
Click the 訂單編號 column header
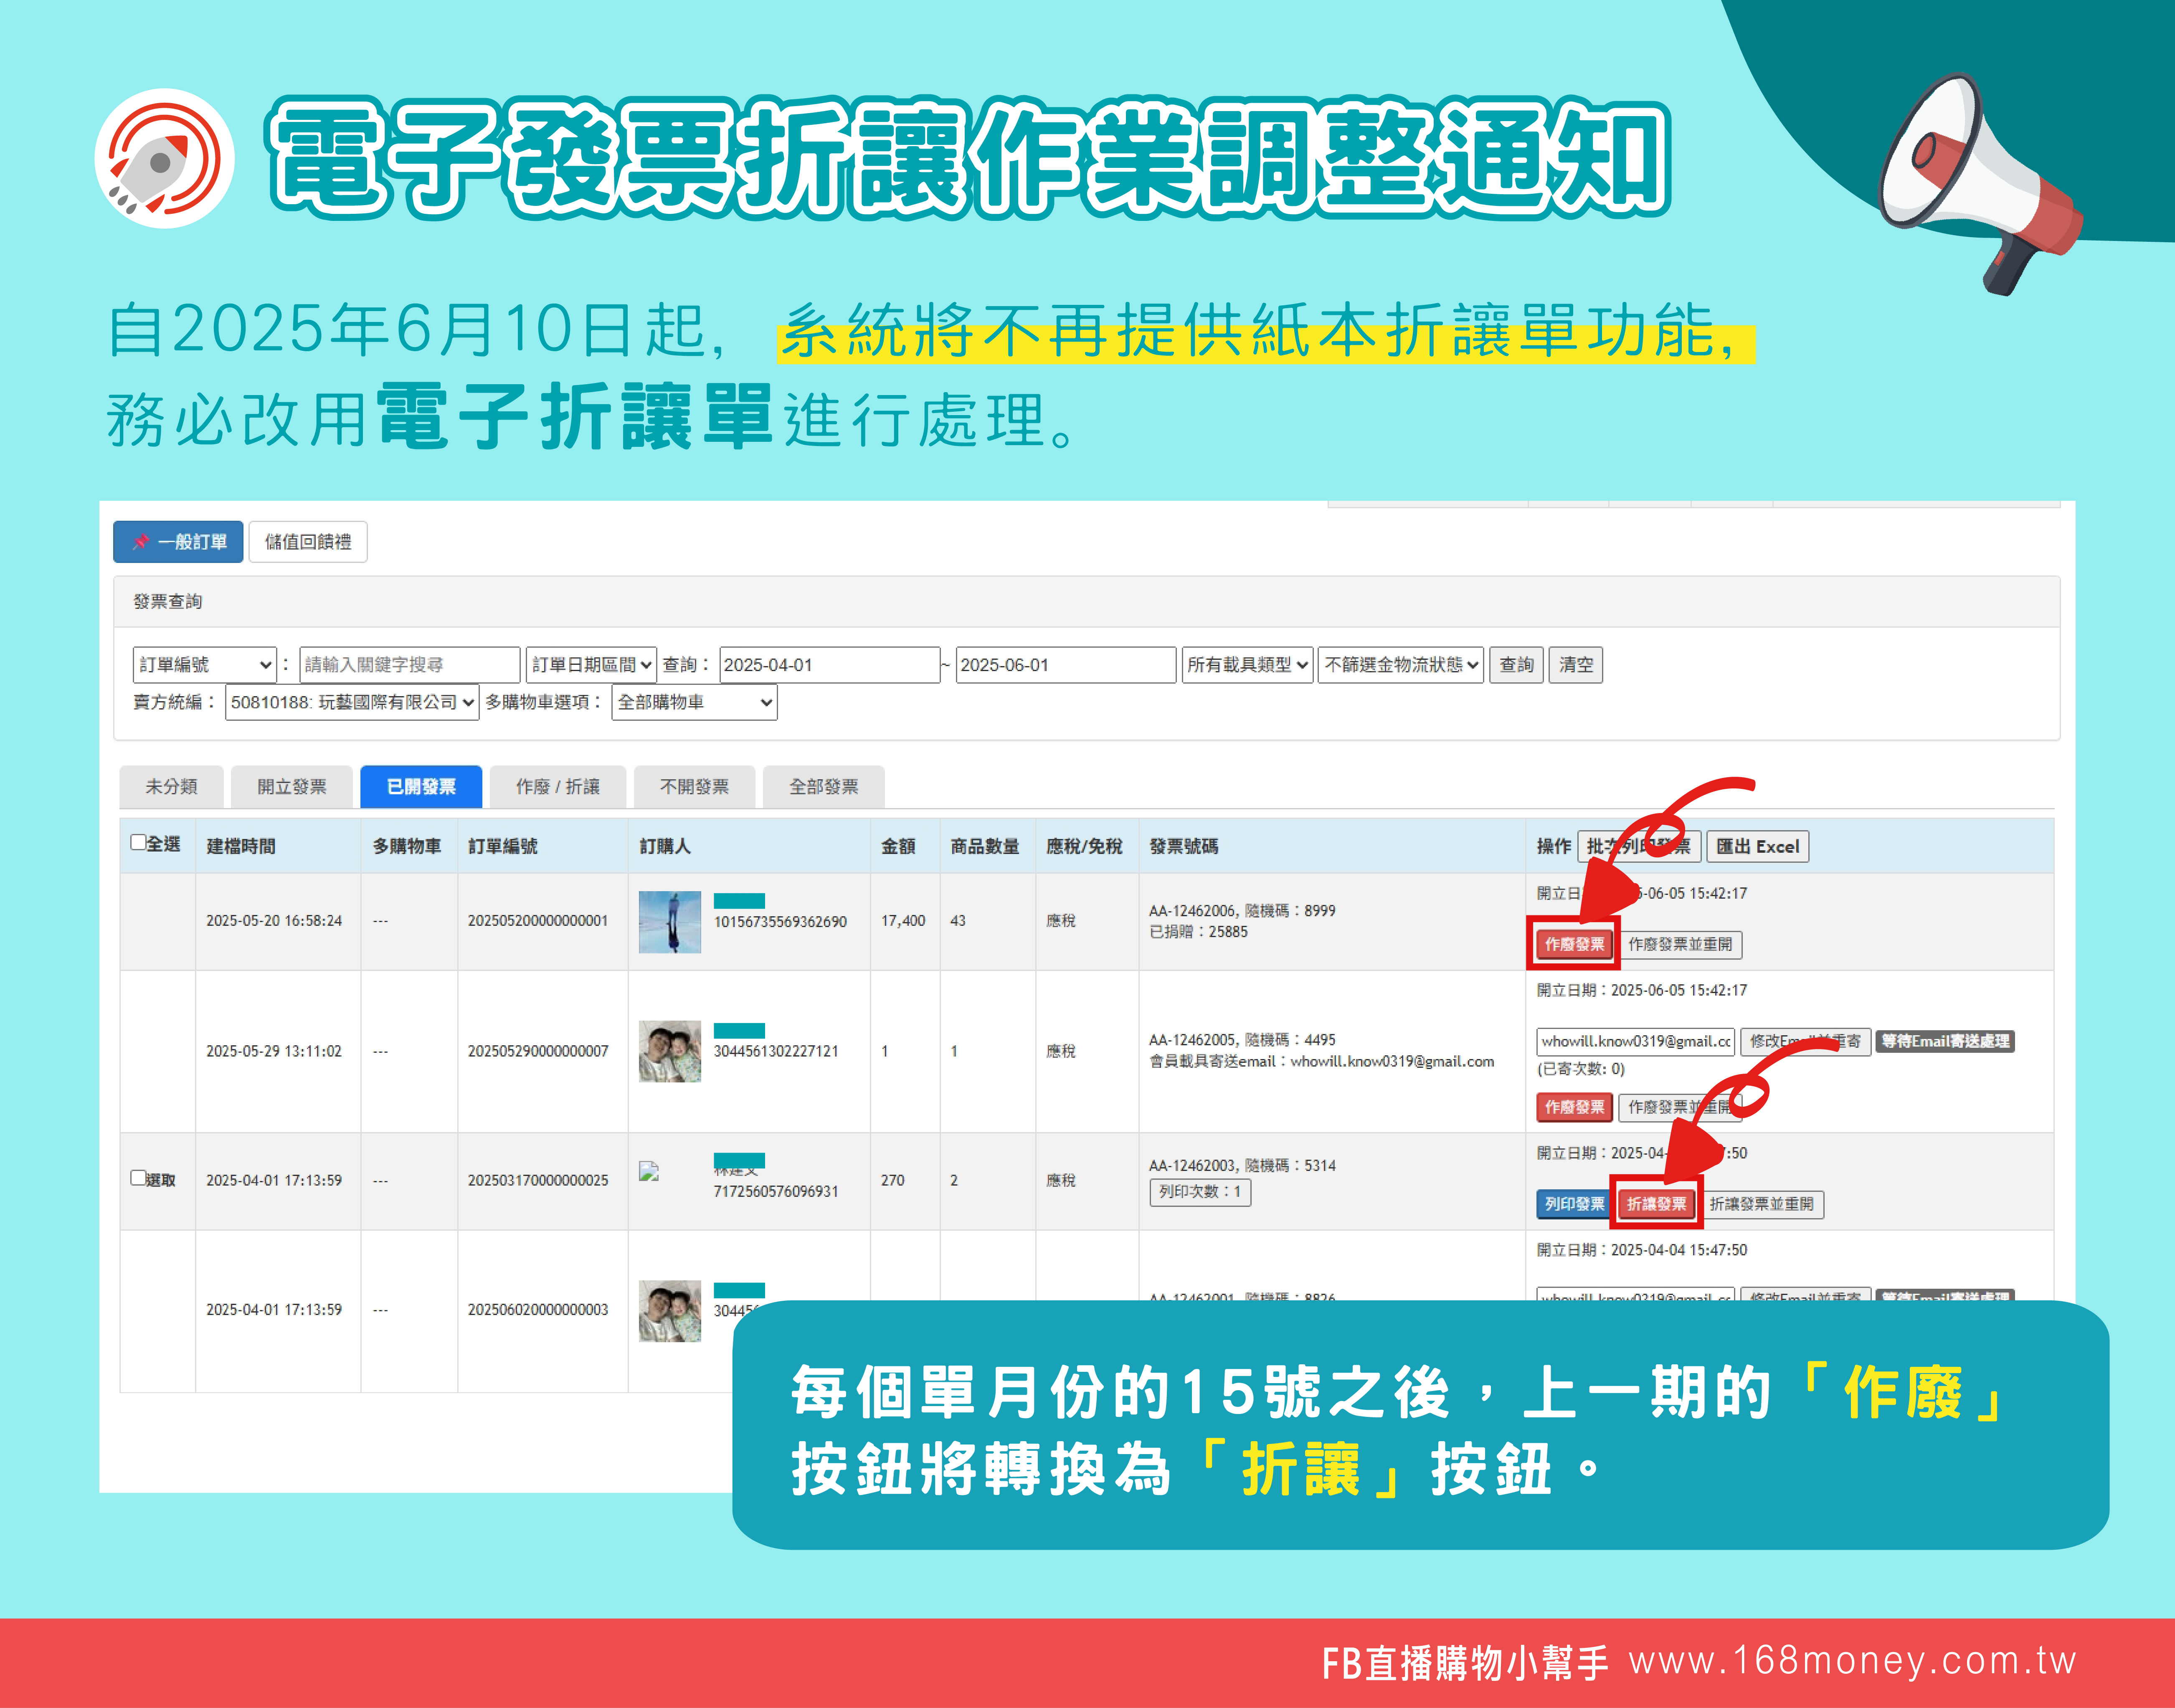(503, 846)
